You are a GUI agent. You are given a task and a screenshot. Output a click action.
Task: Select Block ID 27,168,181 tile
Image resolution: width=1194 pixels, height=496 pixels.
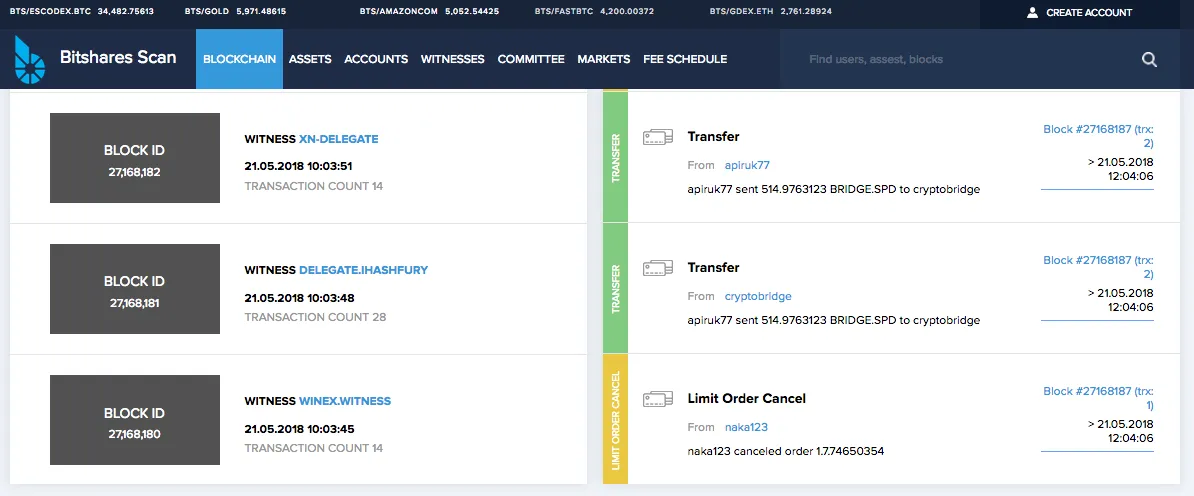tap(135, 290)
